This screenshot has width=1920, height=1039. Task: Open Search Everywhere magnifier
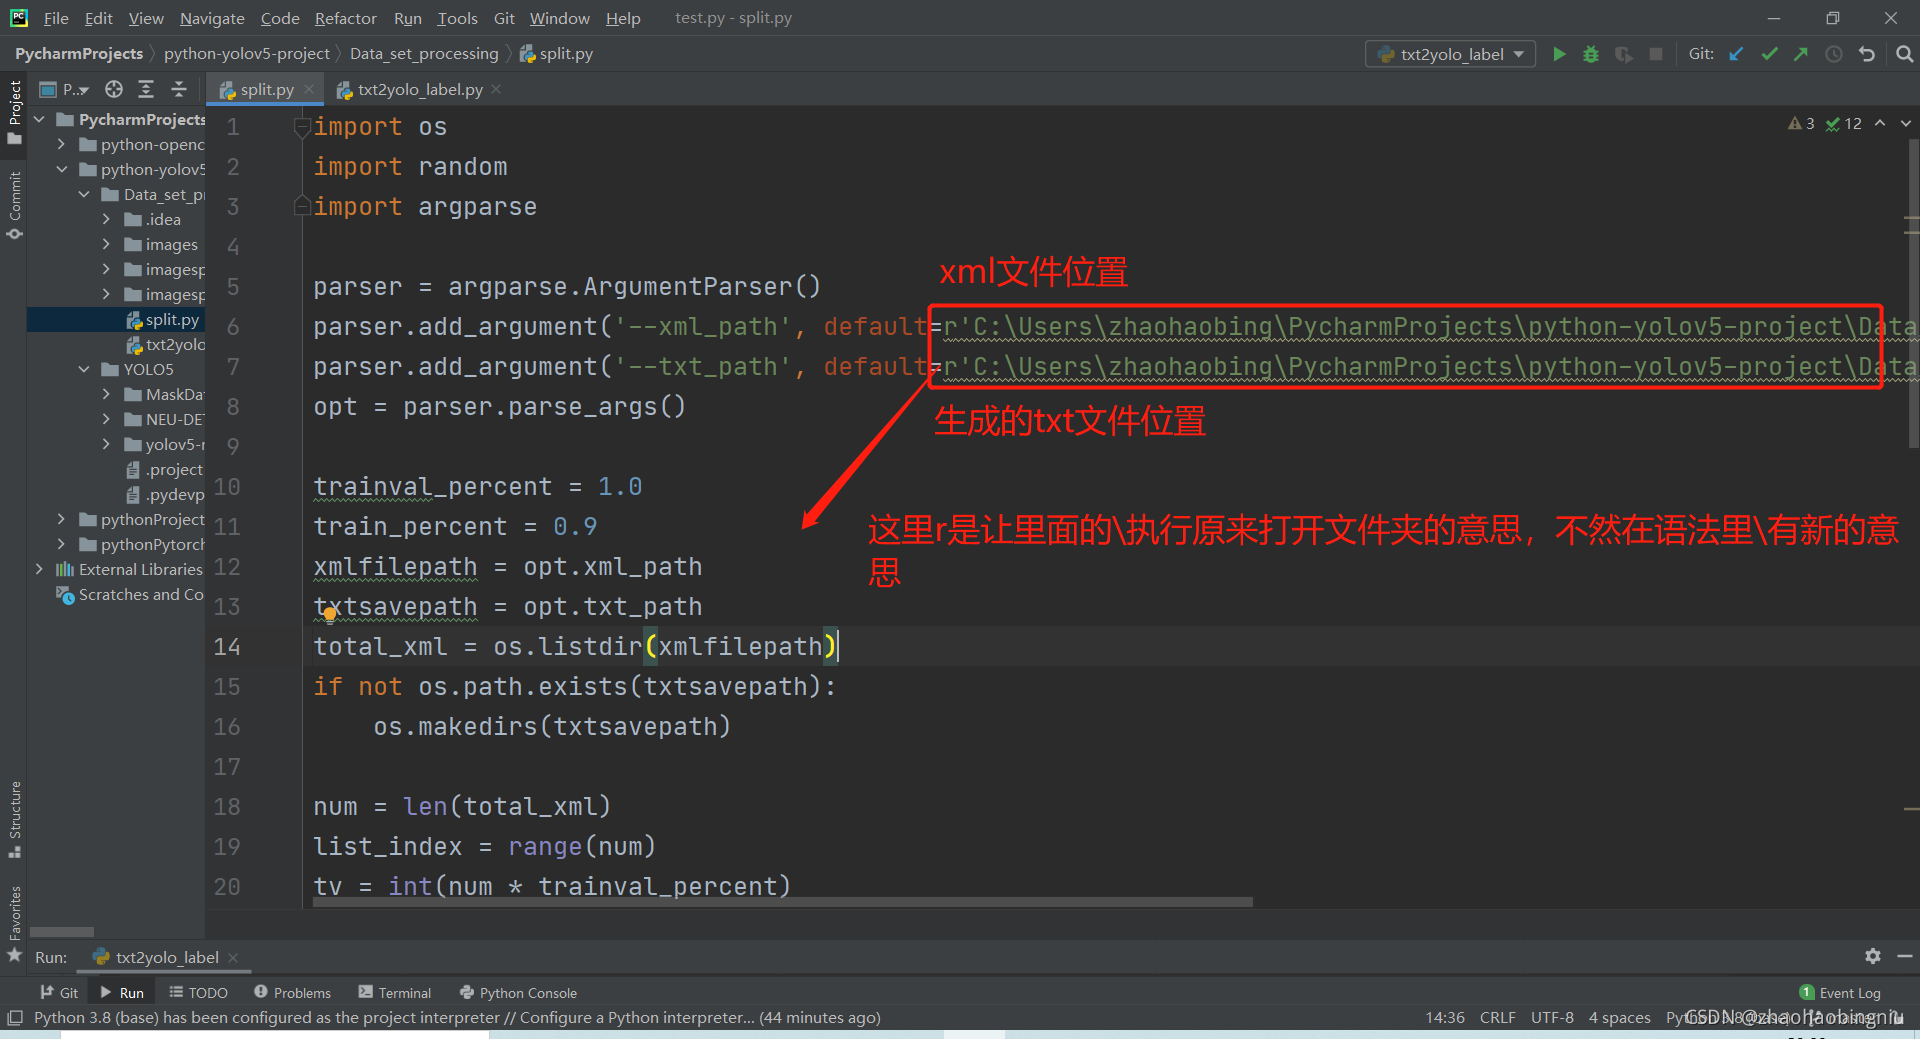(x=1904, y=54)
